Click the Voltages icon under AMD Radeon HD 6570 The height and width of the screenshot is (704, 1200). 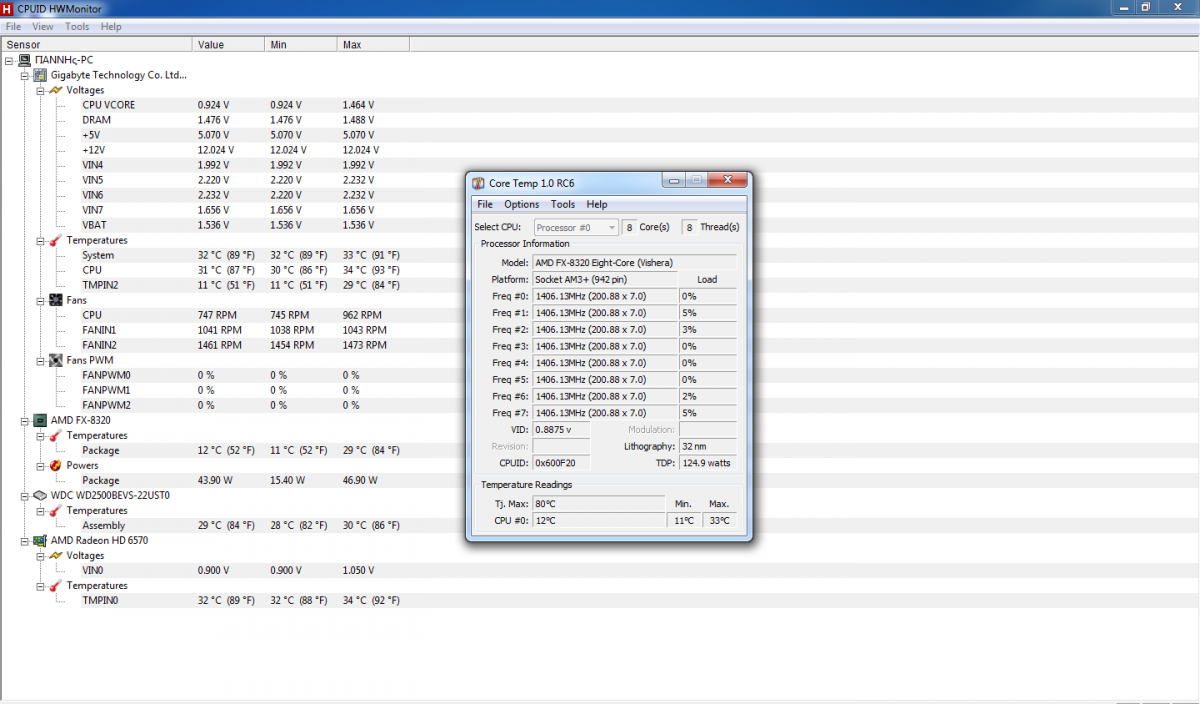tap(56, 555)
